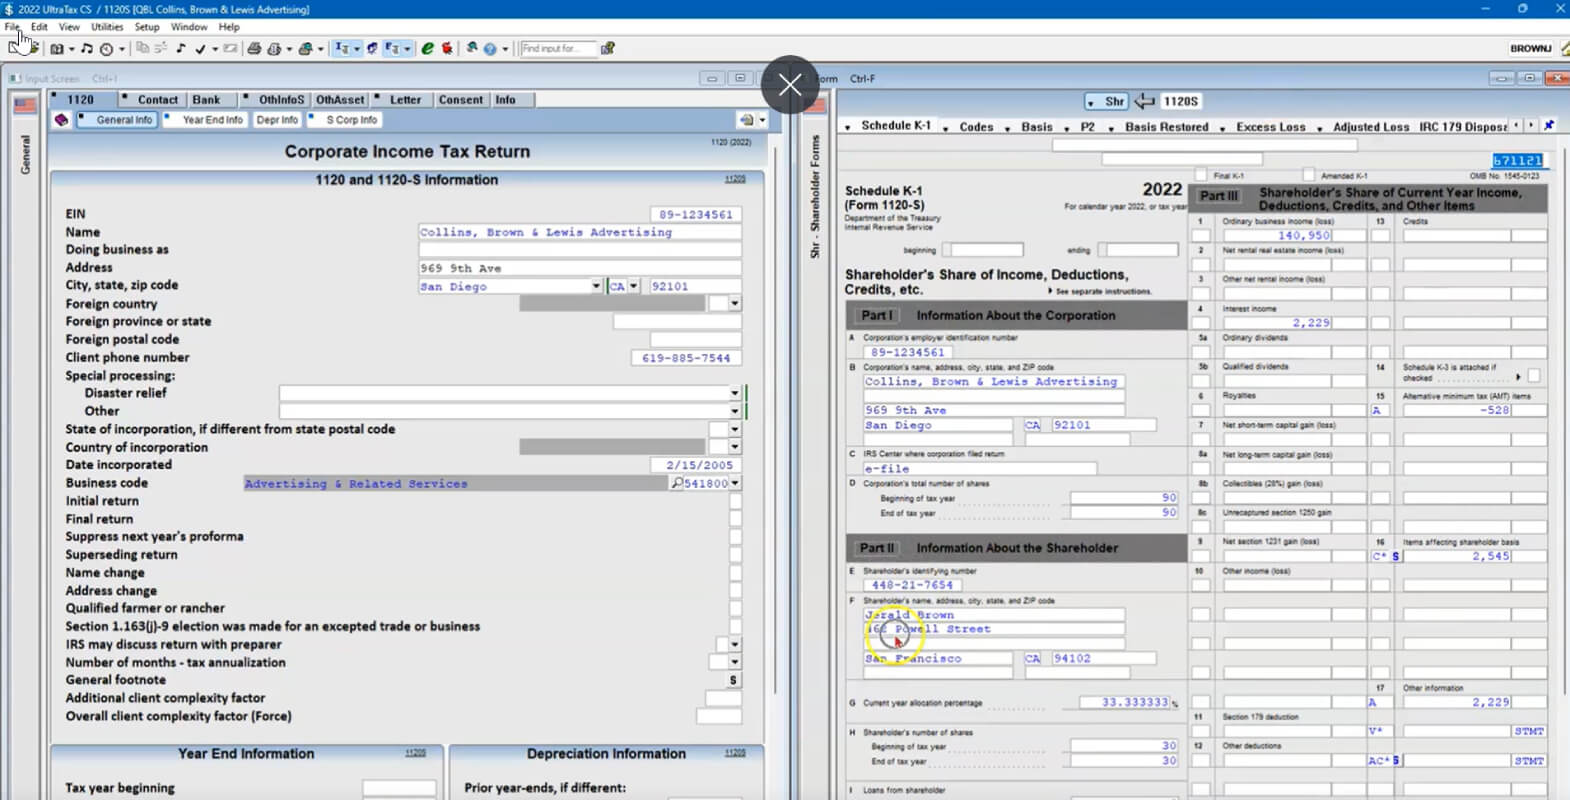Check the Initial return checkbox
This screenshot has height=800, width=1570.
pos(735,501)
